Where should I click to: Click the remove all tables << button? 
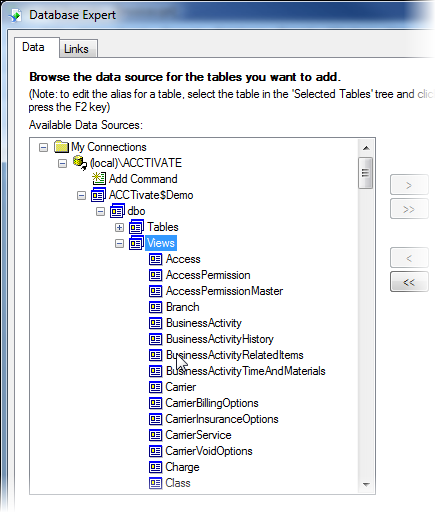point(409,282)
